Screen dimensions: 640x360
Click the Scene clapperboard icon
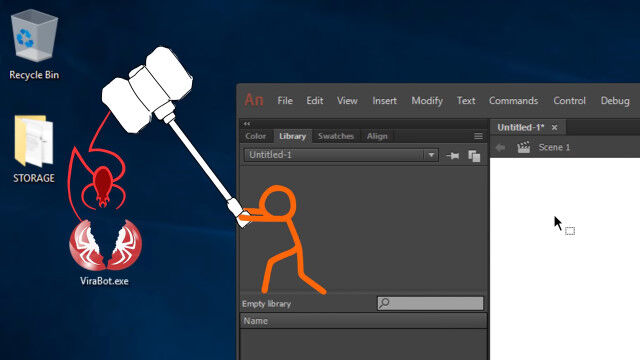point(523,147)
